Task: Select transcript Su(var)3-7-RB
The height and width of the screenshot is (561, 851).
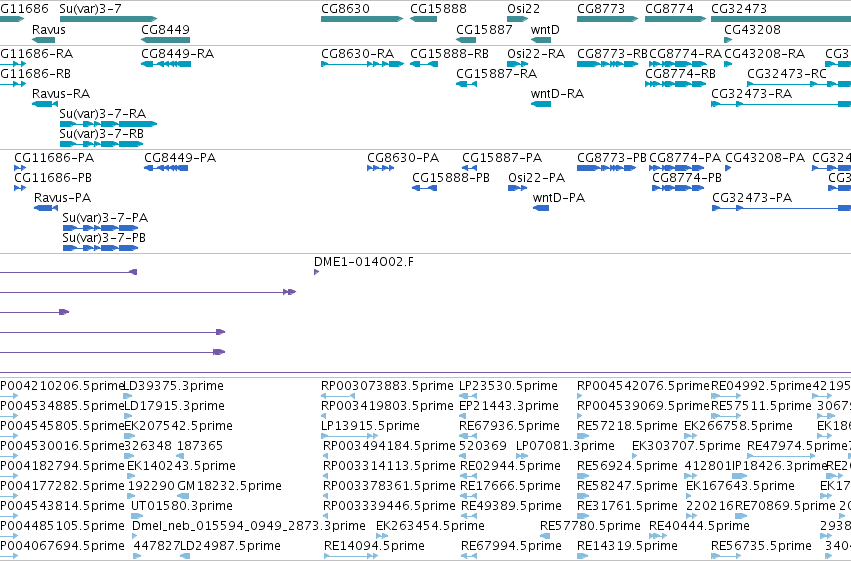Action: (x=101, y=144)
